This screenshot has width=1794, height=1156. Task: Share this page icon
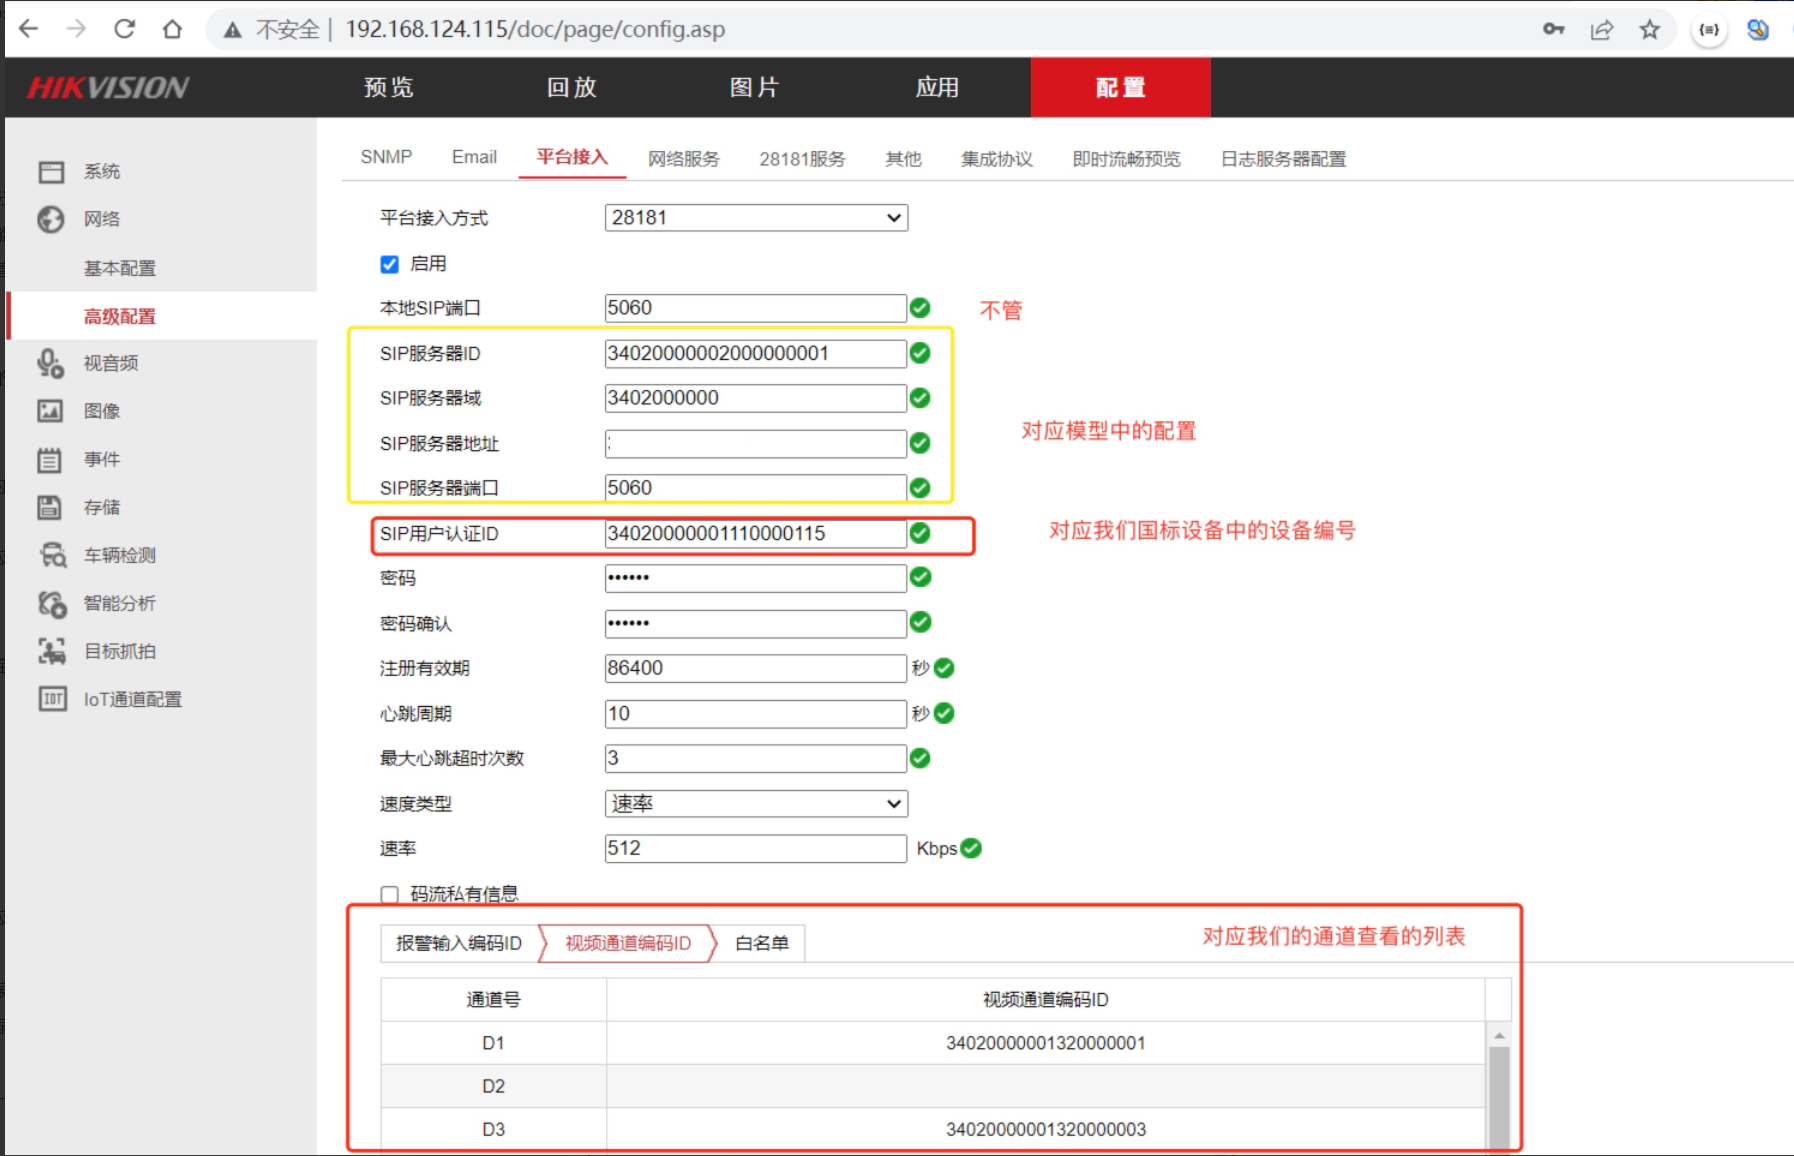coord(1602,29)
